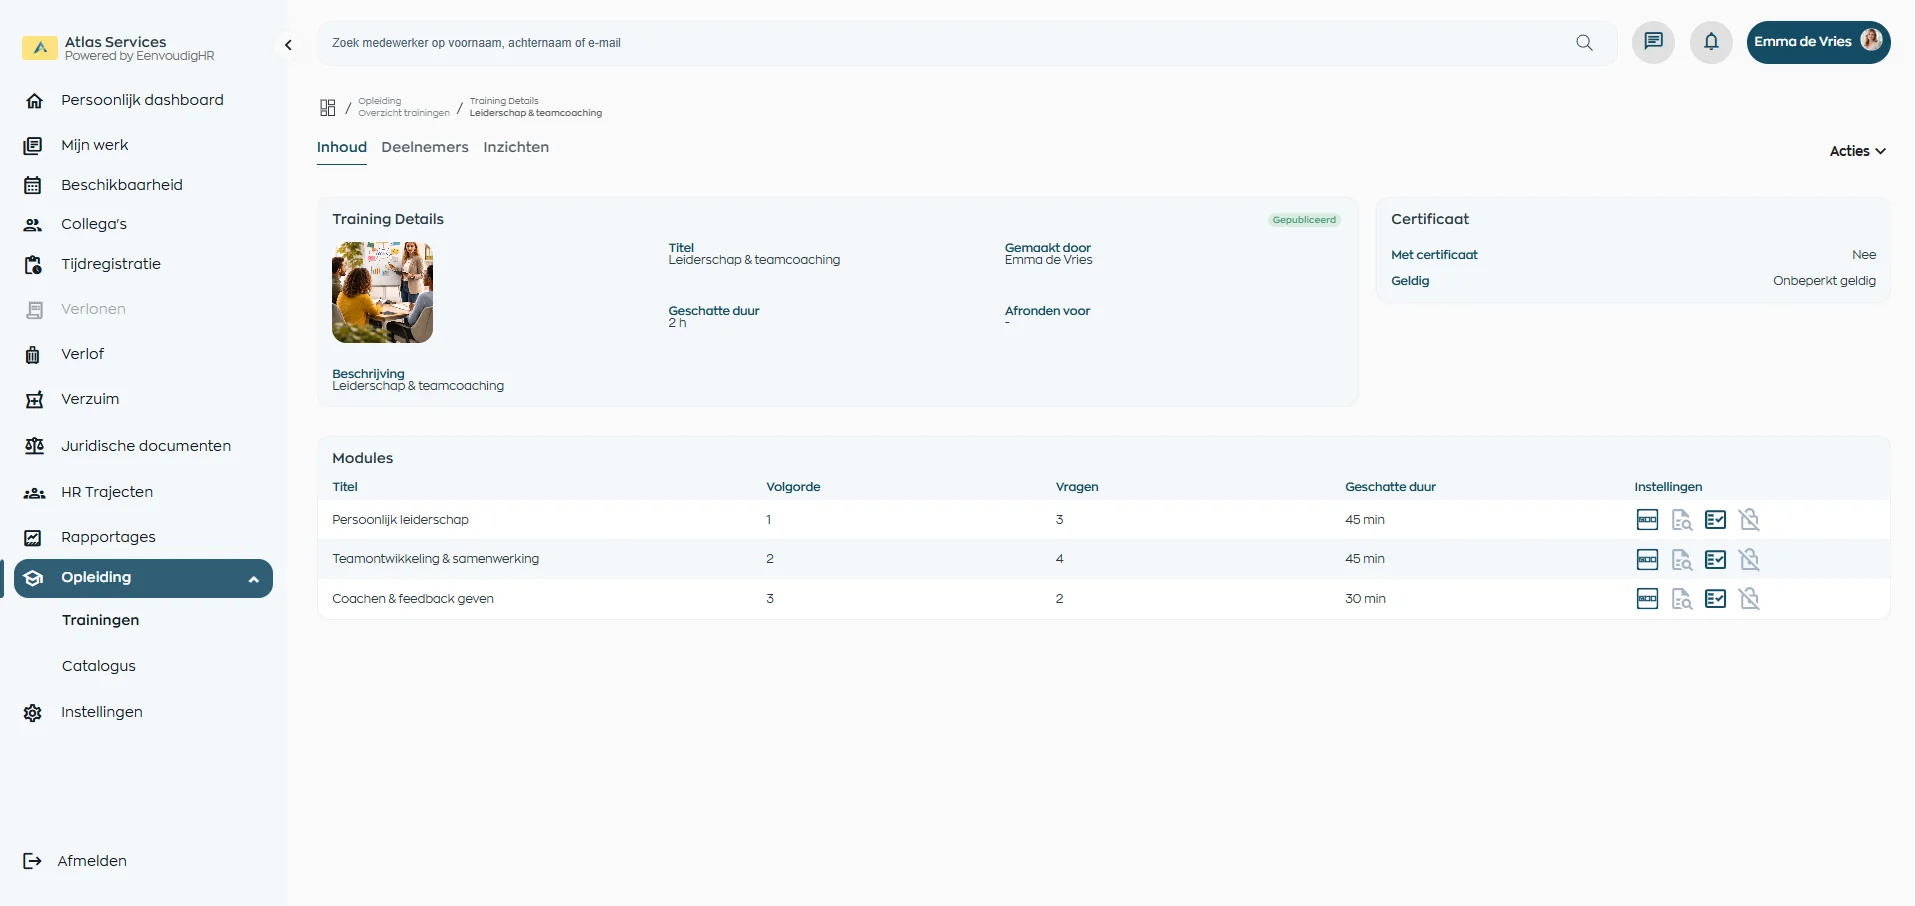
Task: Collapse the Opleiding sidebar section
Action: point(253,579)
